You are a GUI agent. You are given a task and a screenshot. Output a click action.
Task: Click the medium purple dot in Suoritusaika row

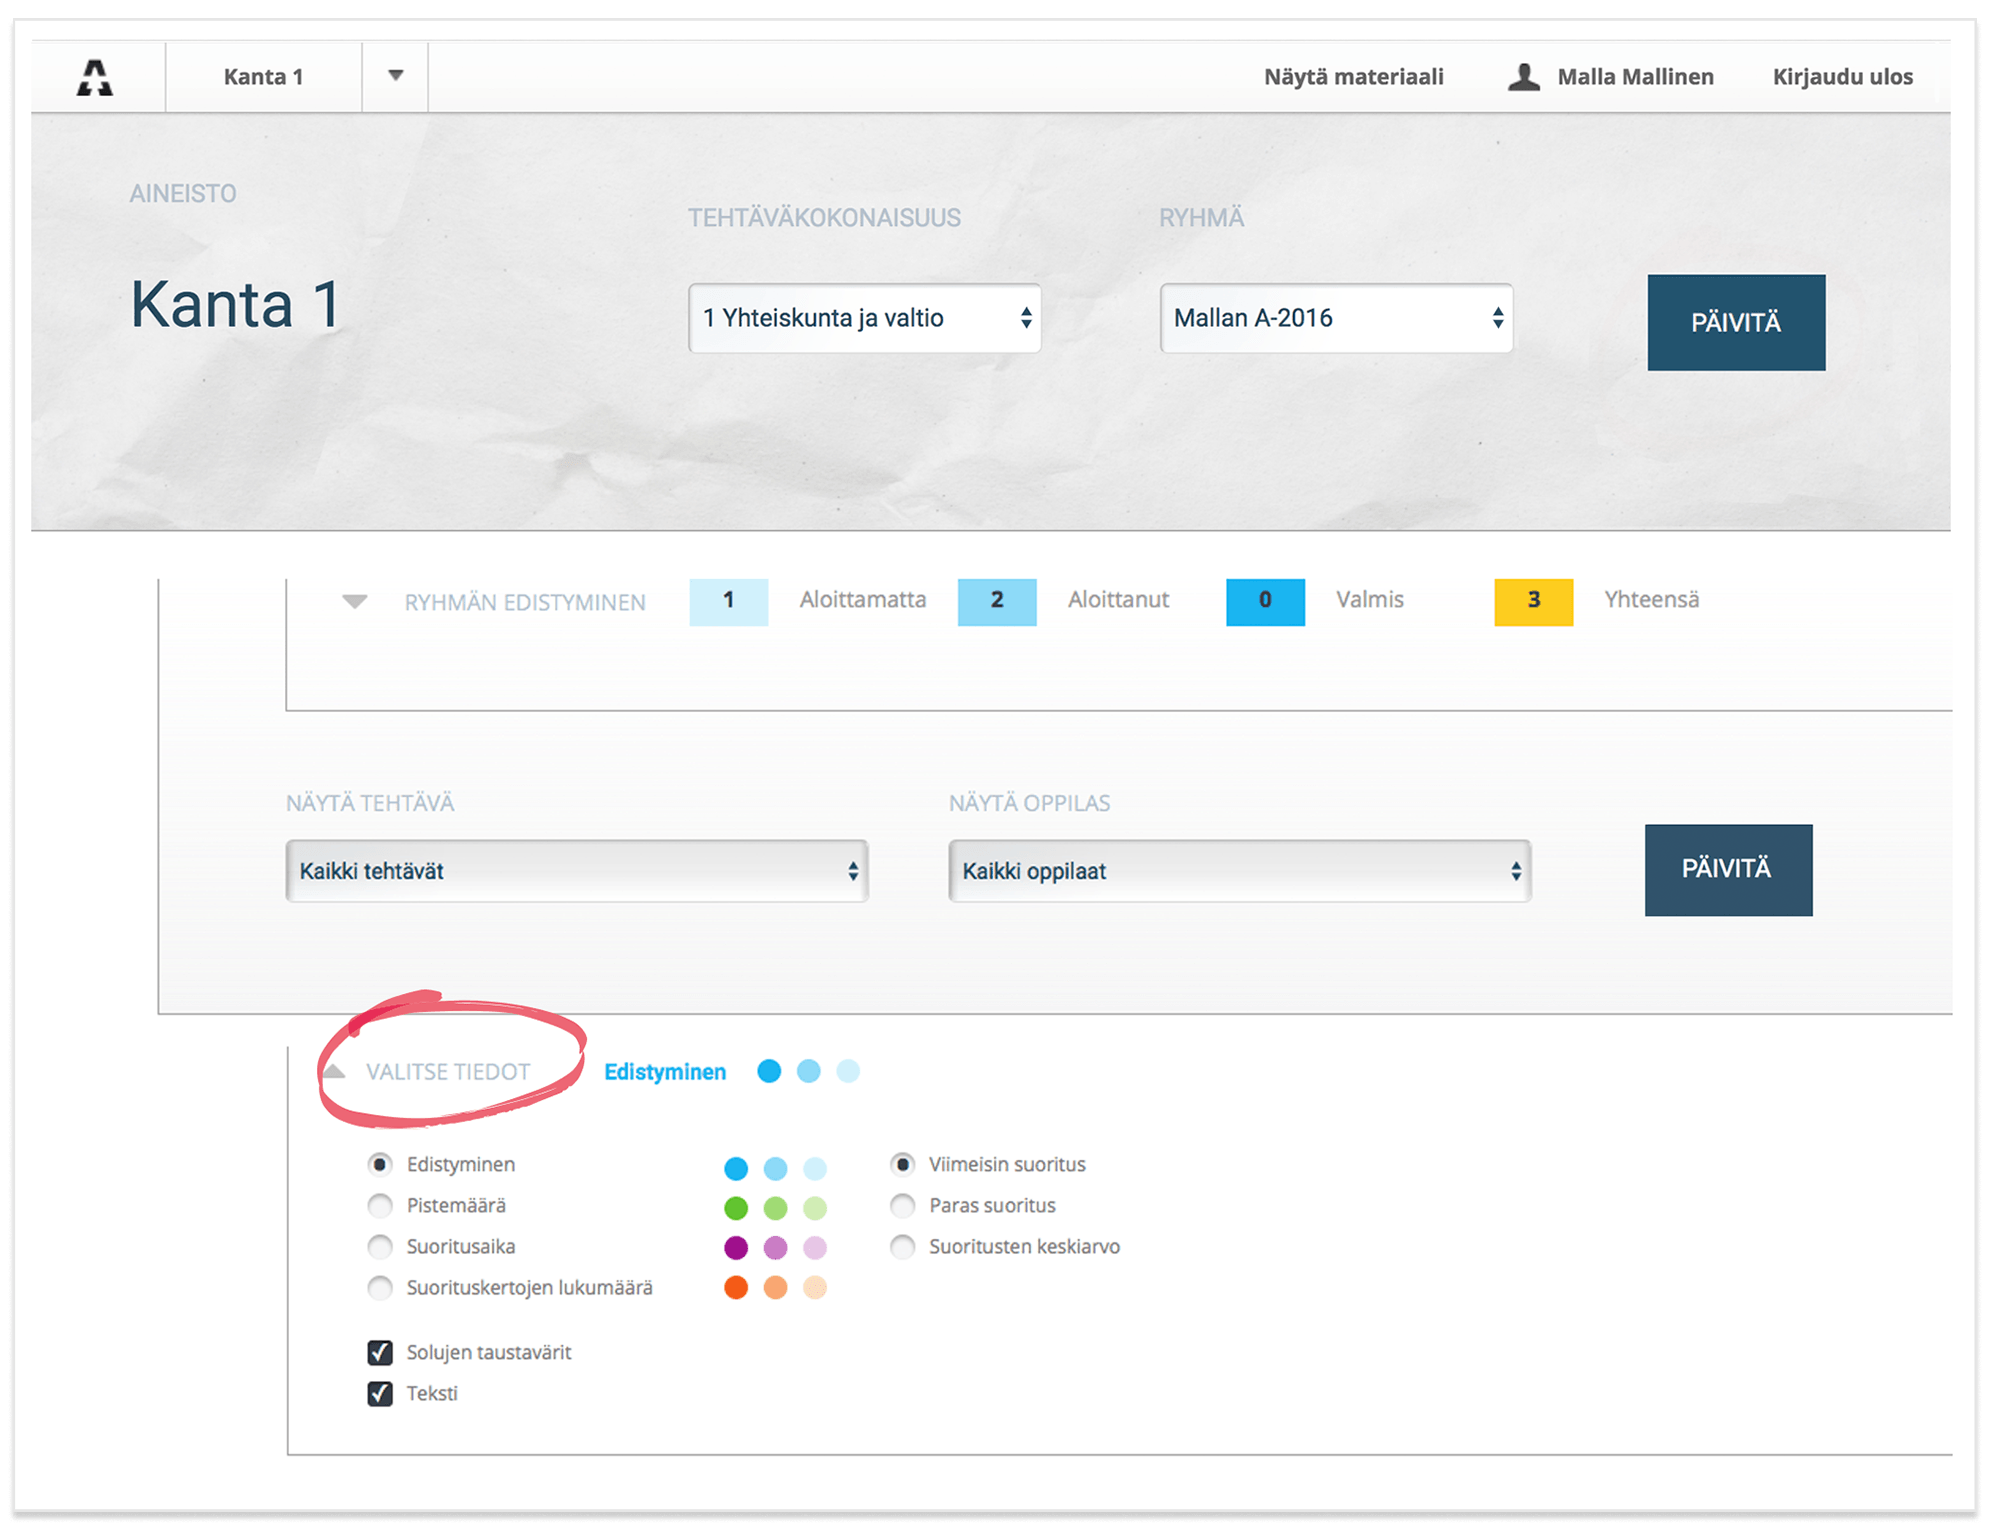tap(775, 1247)
